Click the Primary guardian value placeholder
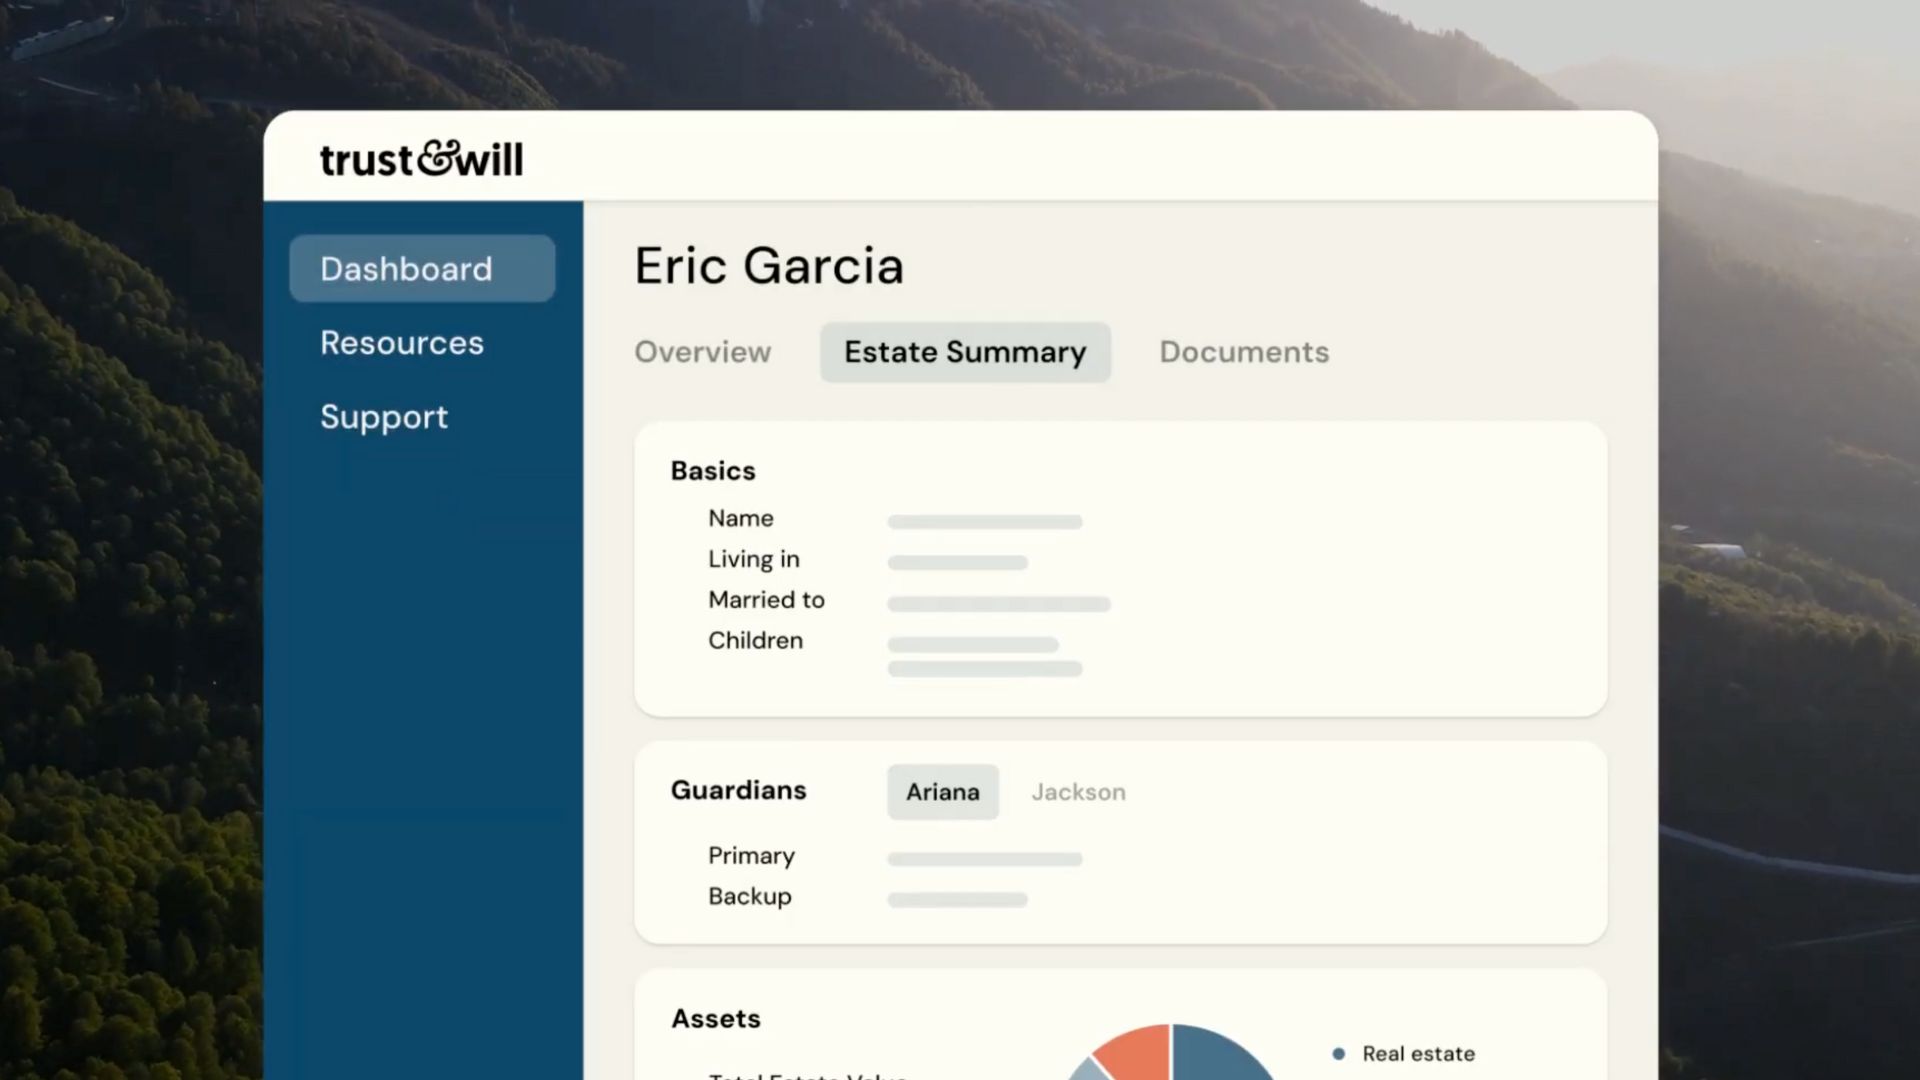 click(x=984, y=859)
